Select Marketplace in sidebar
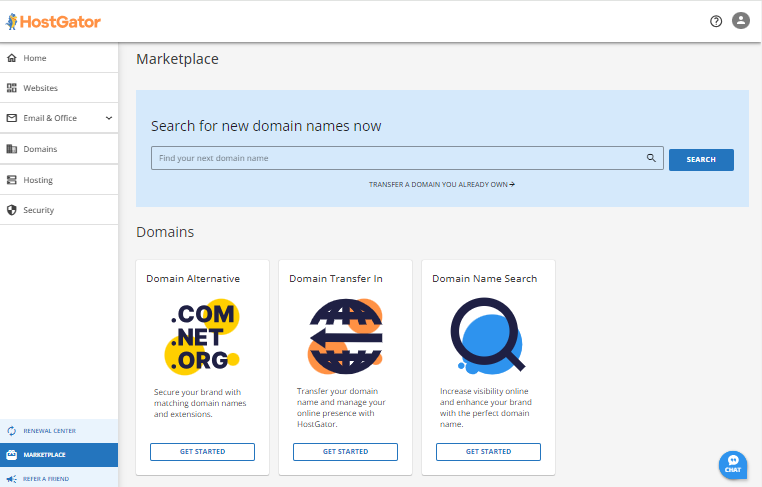Image resolution: width=762 pixels, height=487 pixels. point(59,455)
